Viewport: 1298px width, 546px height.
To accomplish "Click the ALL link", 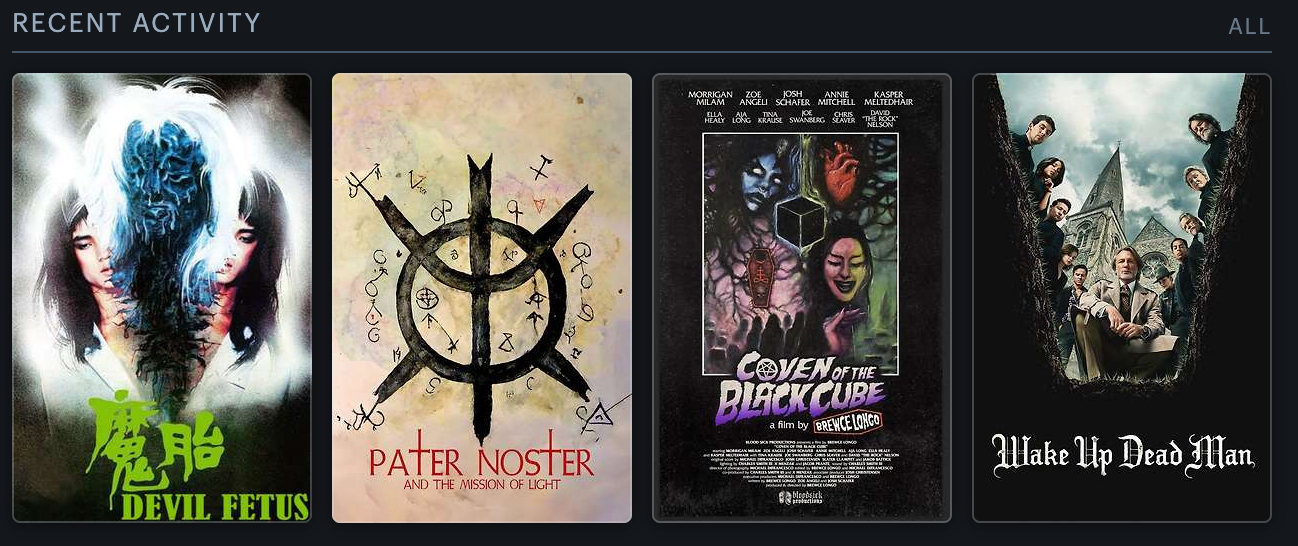I will [x=1249, y=27].
